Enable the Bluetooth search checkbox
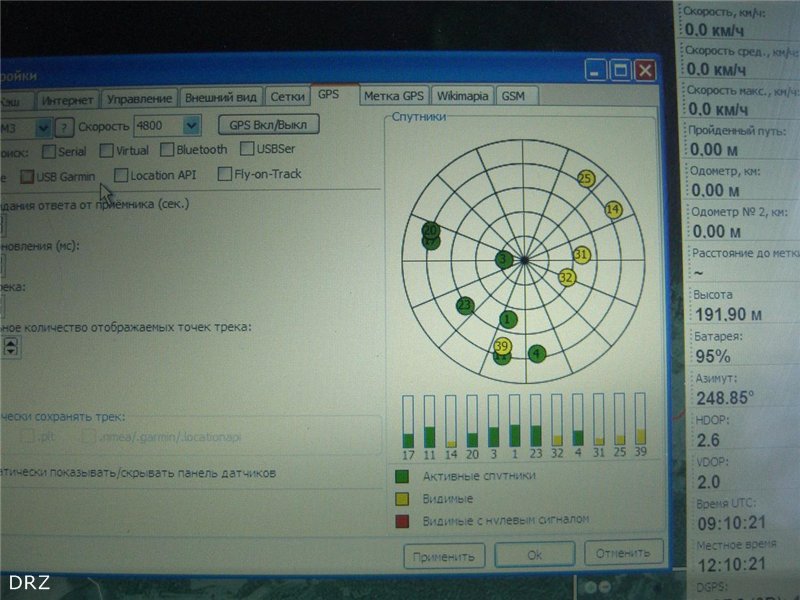This screenshot has height=600, width=800. (167, 149)
